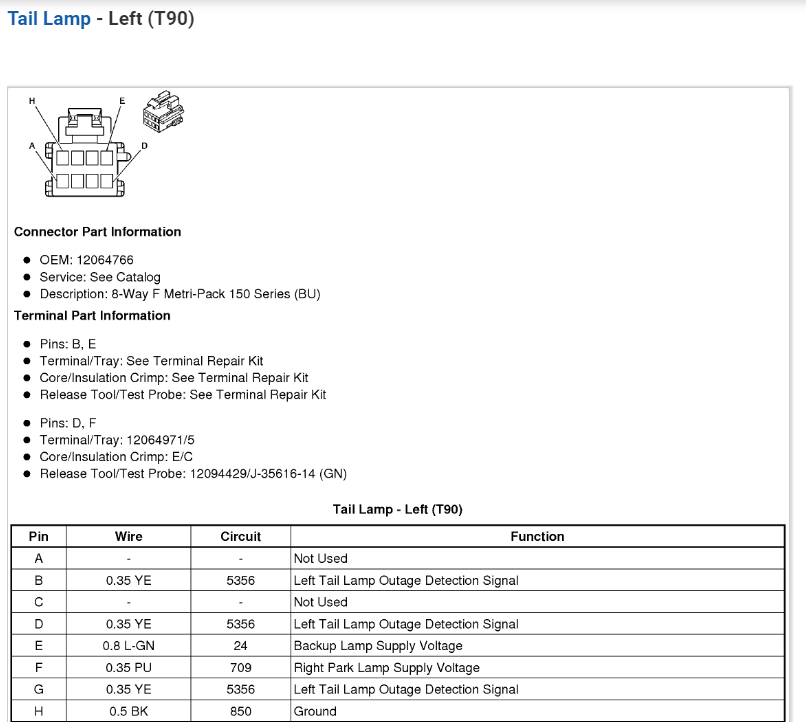Viewport: 806px width, 722px height.
Task: Click Core/Insulation Crimp: See Terminal Repair Kit
Action: click(174, 378)
